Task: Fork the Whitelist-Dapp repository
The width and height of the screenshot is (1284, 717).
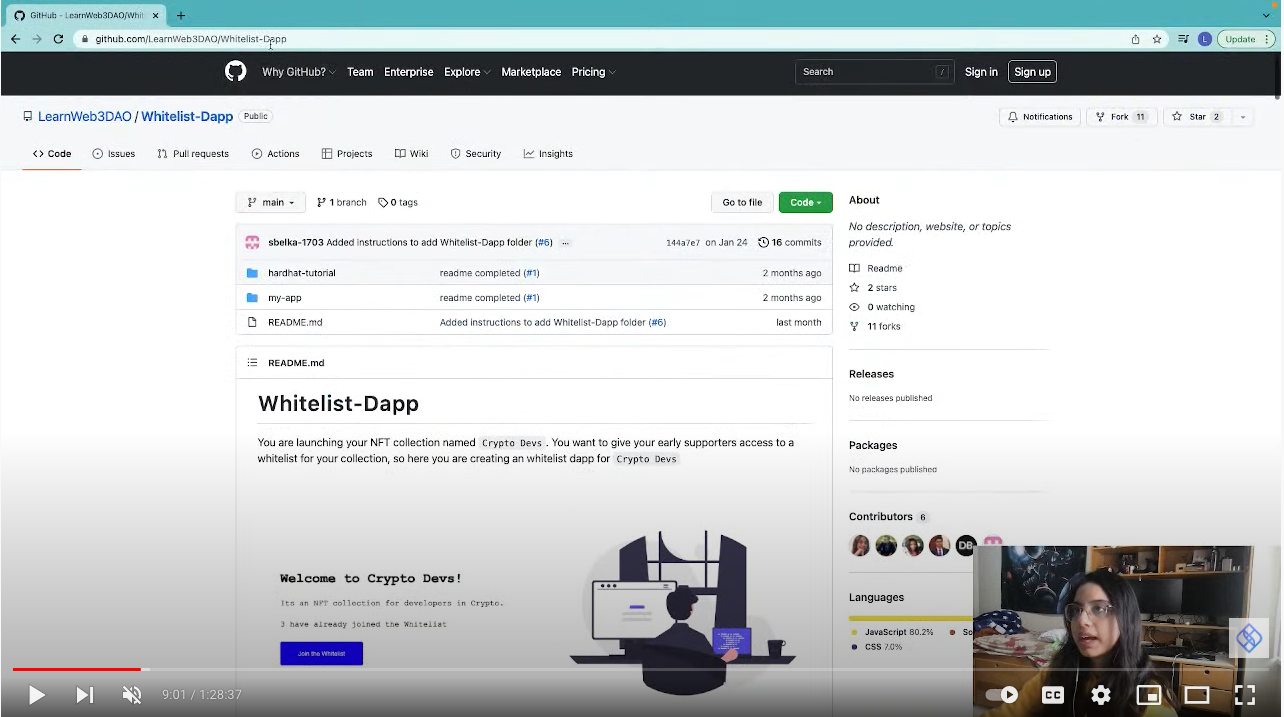Action: pyautogui.click(x=1115, y=116)
